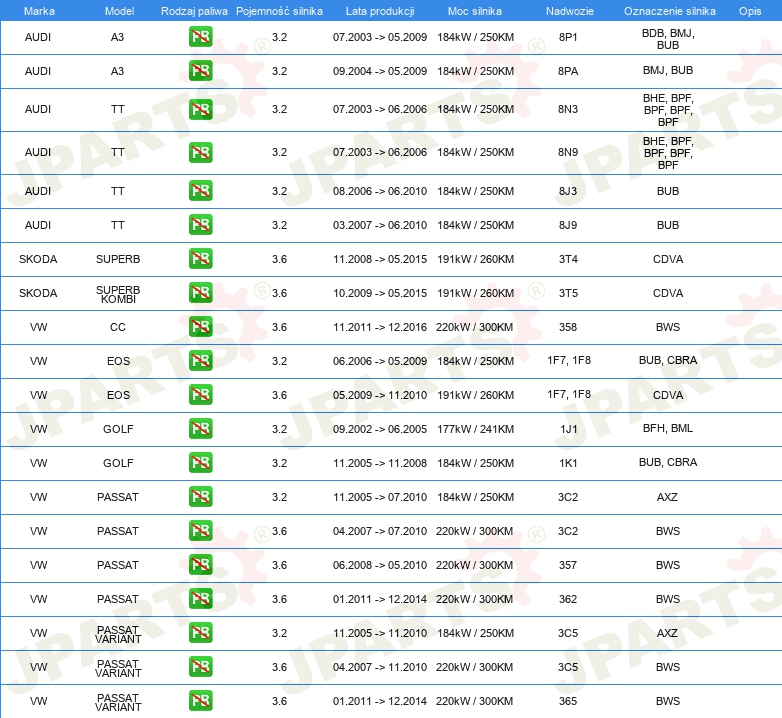This screenshot has height=718, width=782.
Task: Click the Lata produkcji column header
Action: pyautogui.click(x=379, y=10)
